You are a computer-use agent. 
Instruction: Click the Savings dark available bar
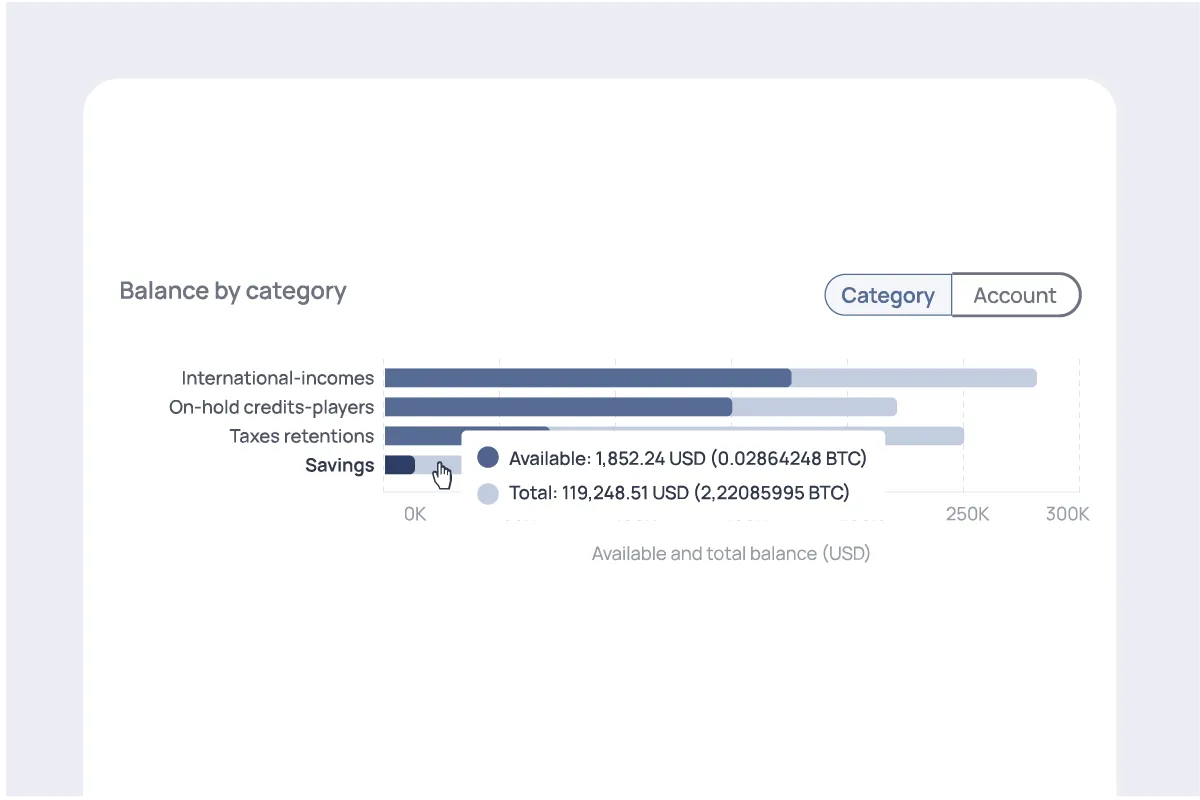[399, 465]
